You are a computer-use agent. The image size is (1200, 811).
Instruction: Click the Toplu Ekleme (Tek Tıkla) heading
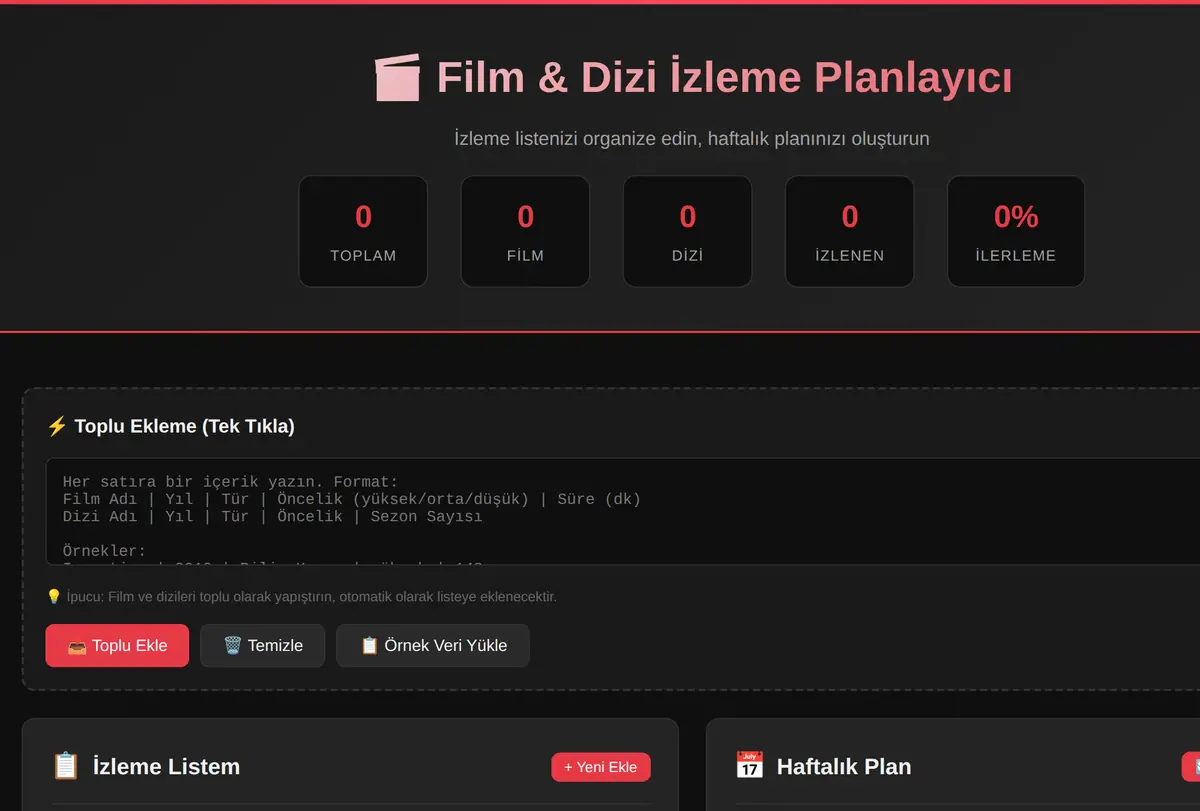click(x=184, y=427)
